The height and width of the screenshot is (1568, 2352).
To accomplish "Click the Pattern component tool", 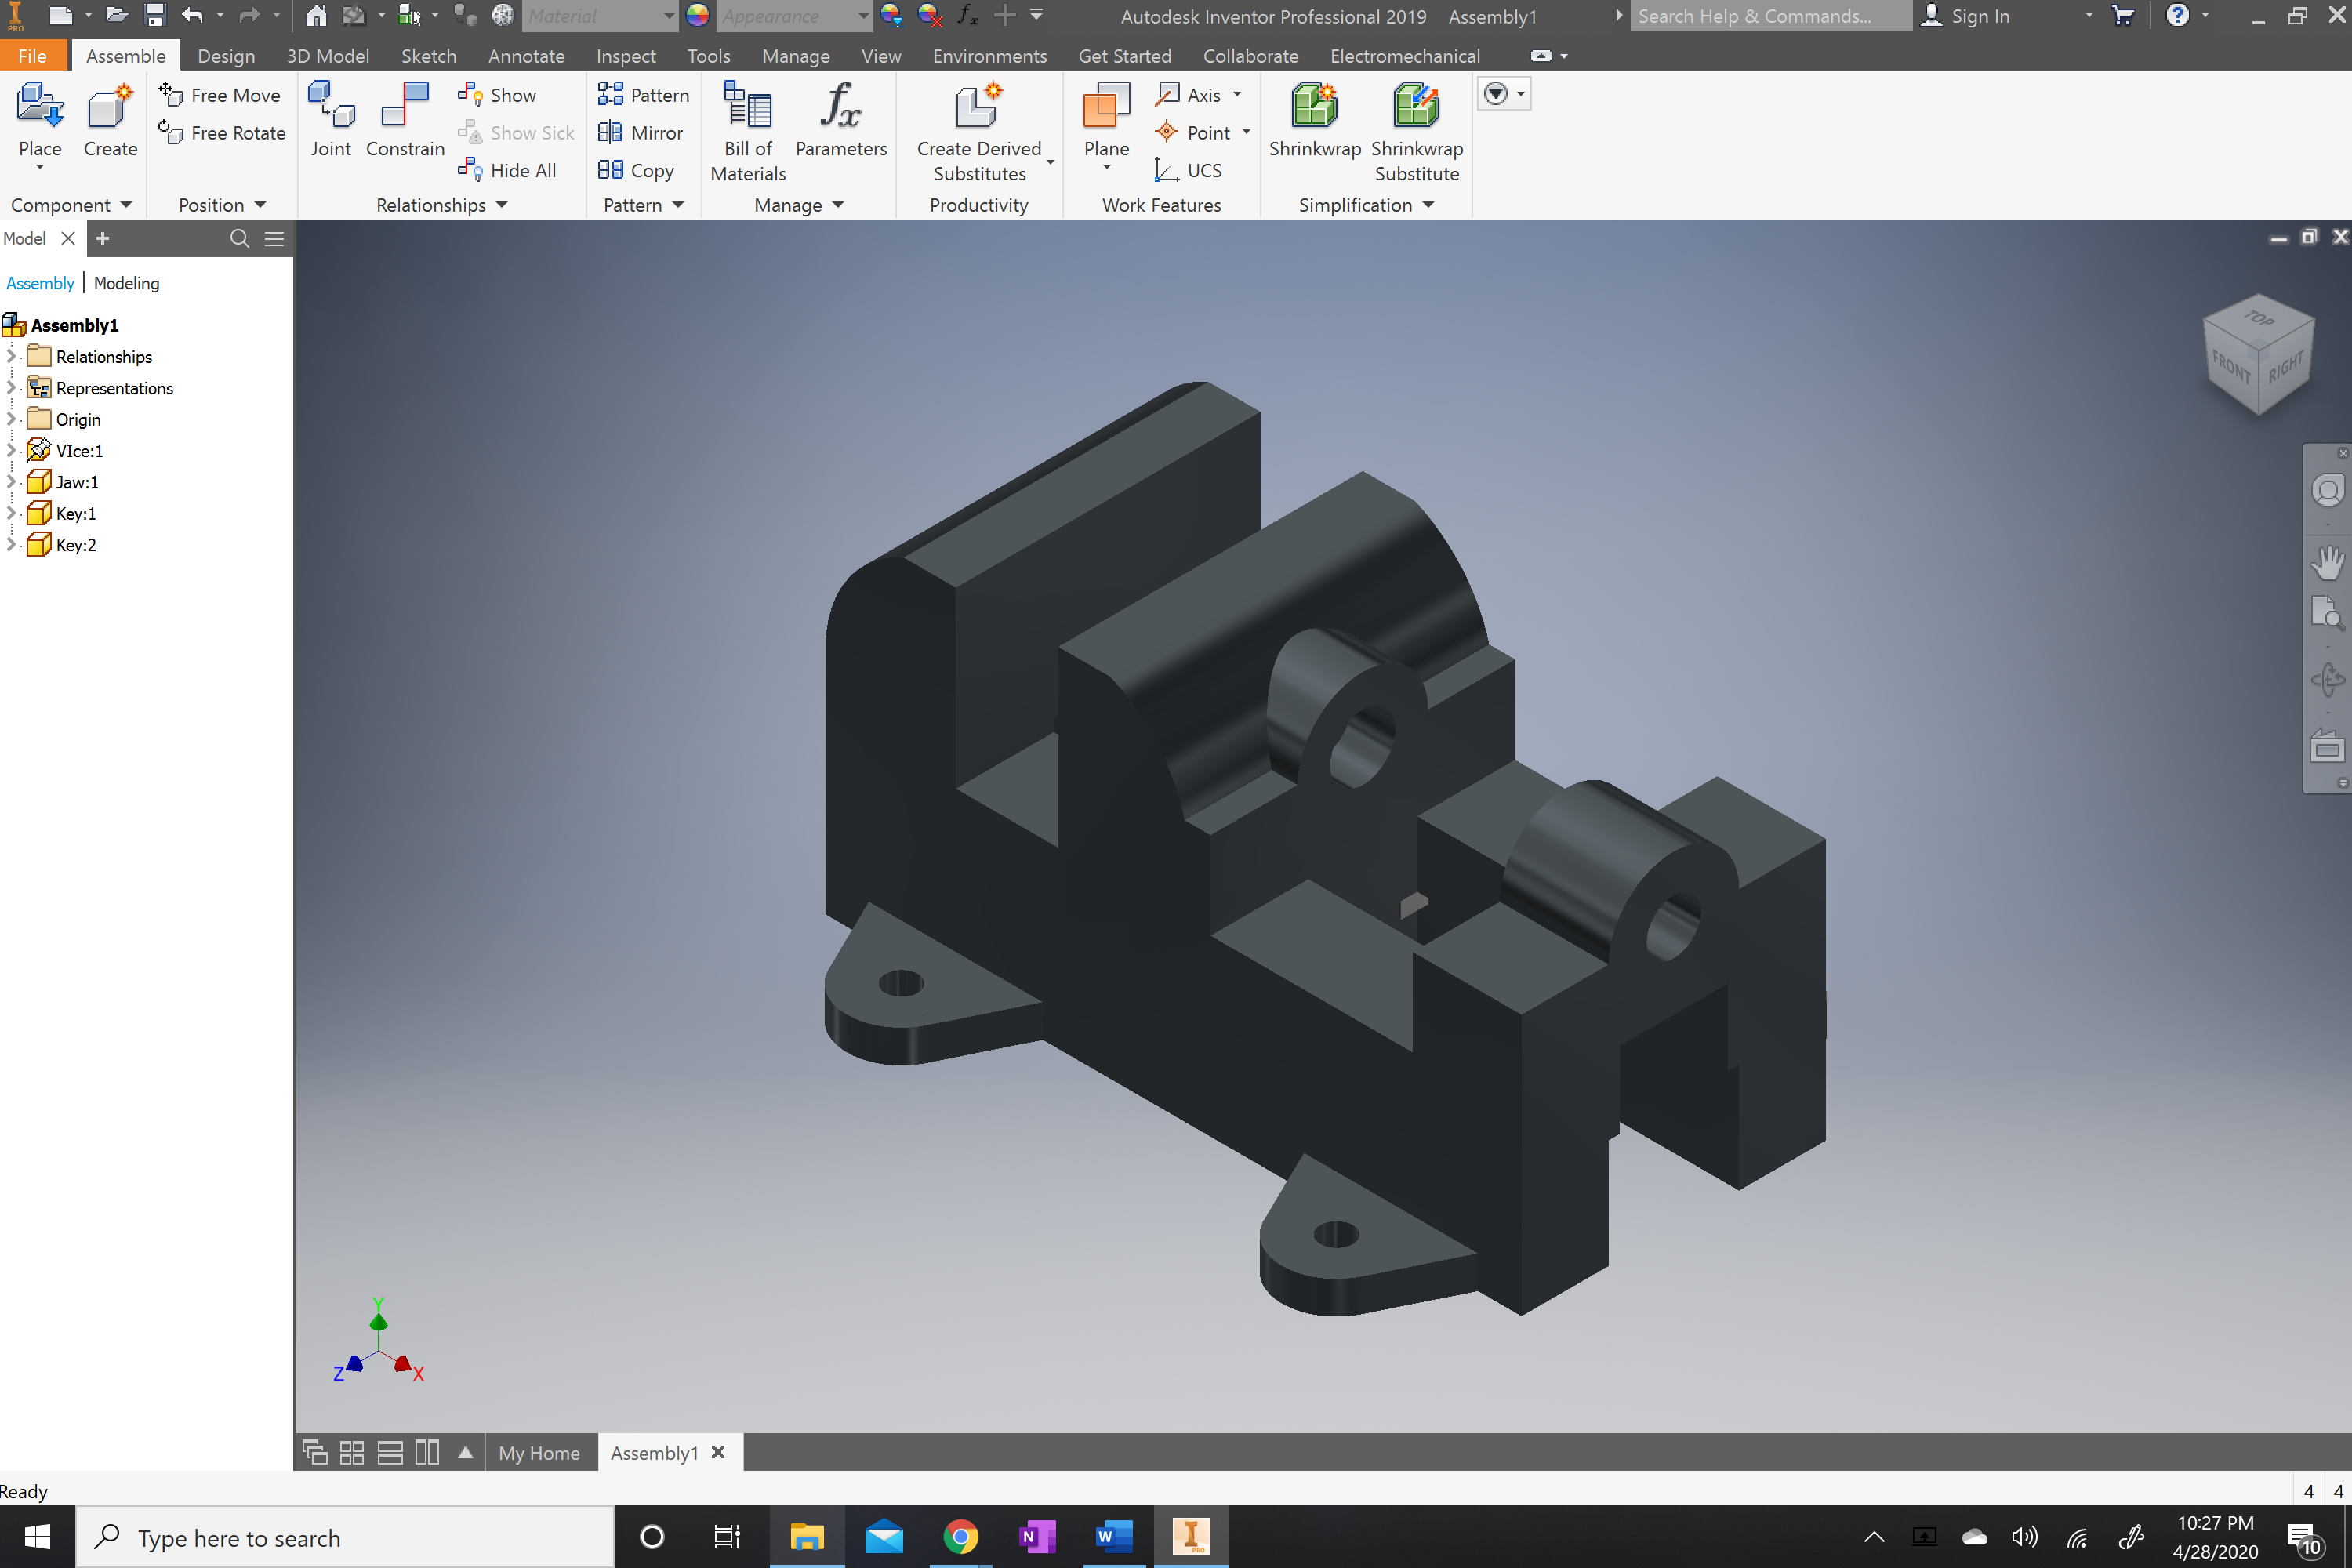I will 643,95.
